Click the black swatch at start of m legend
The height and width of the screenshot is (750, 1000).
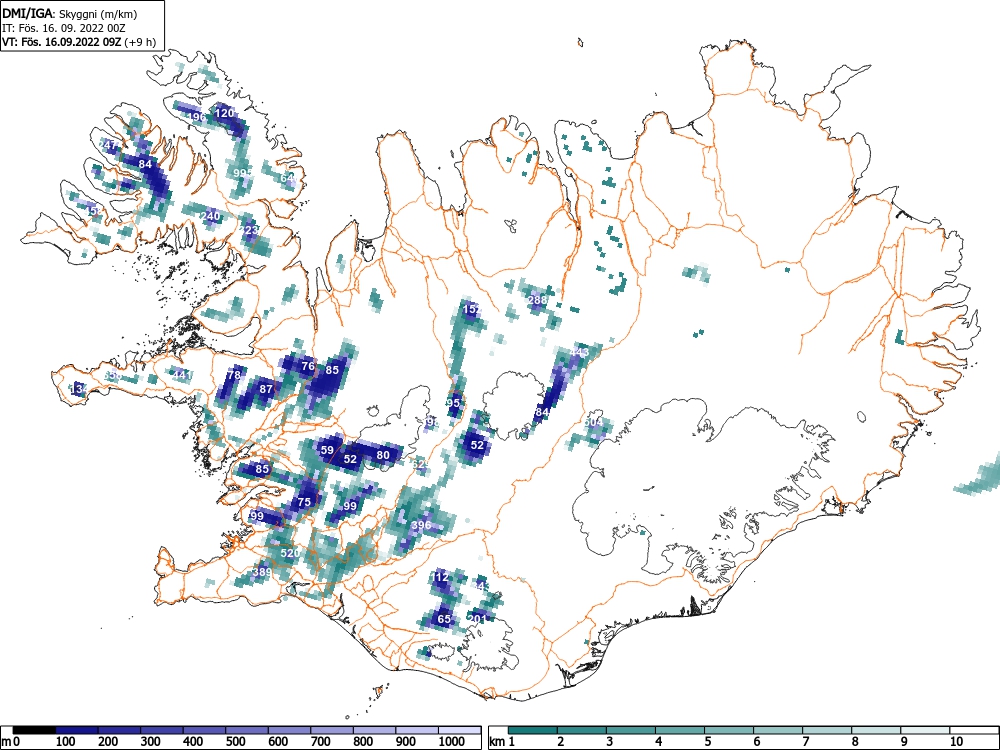coord(34,730)
